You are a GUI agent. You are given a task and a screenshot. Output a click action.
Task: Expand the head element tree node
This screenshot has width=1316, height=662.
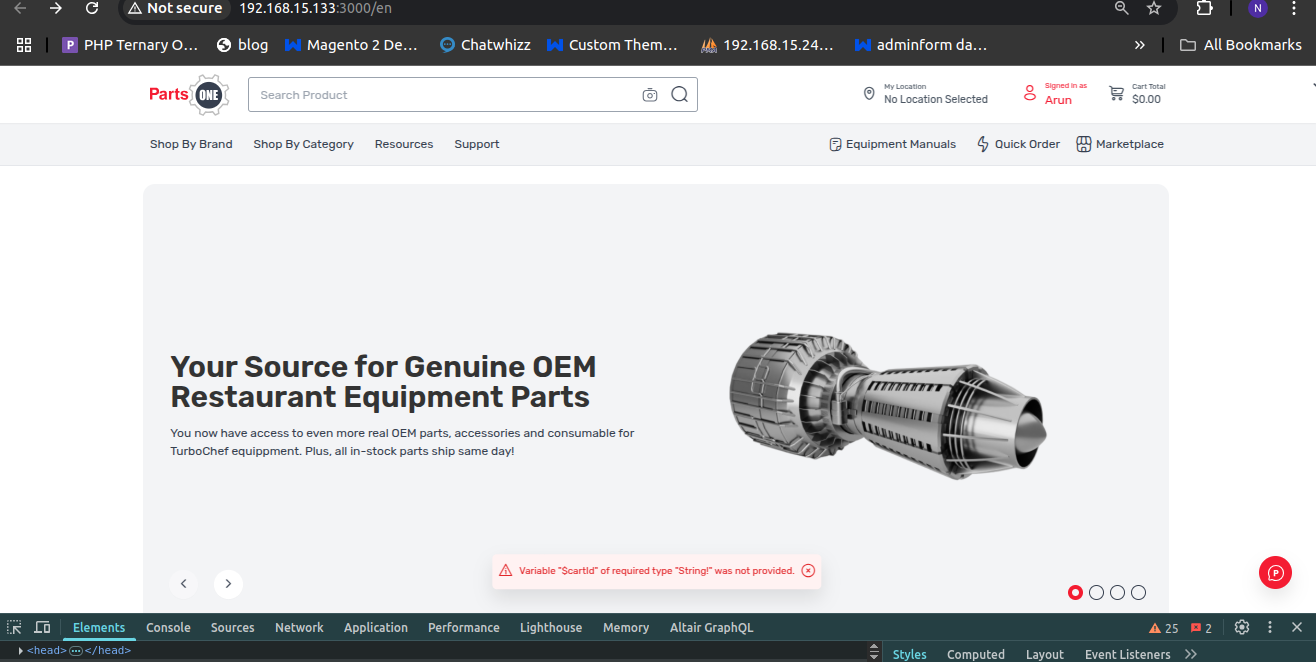click(21, 650)
